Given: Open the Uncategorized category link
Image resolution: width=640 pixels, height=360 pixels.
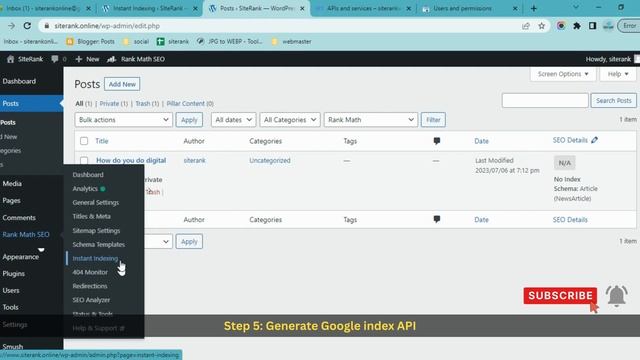Looking at the screenshot, I should tap(270, 160).
